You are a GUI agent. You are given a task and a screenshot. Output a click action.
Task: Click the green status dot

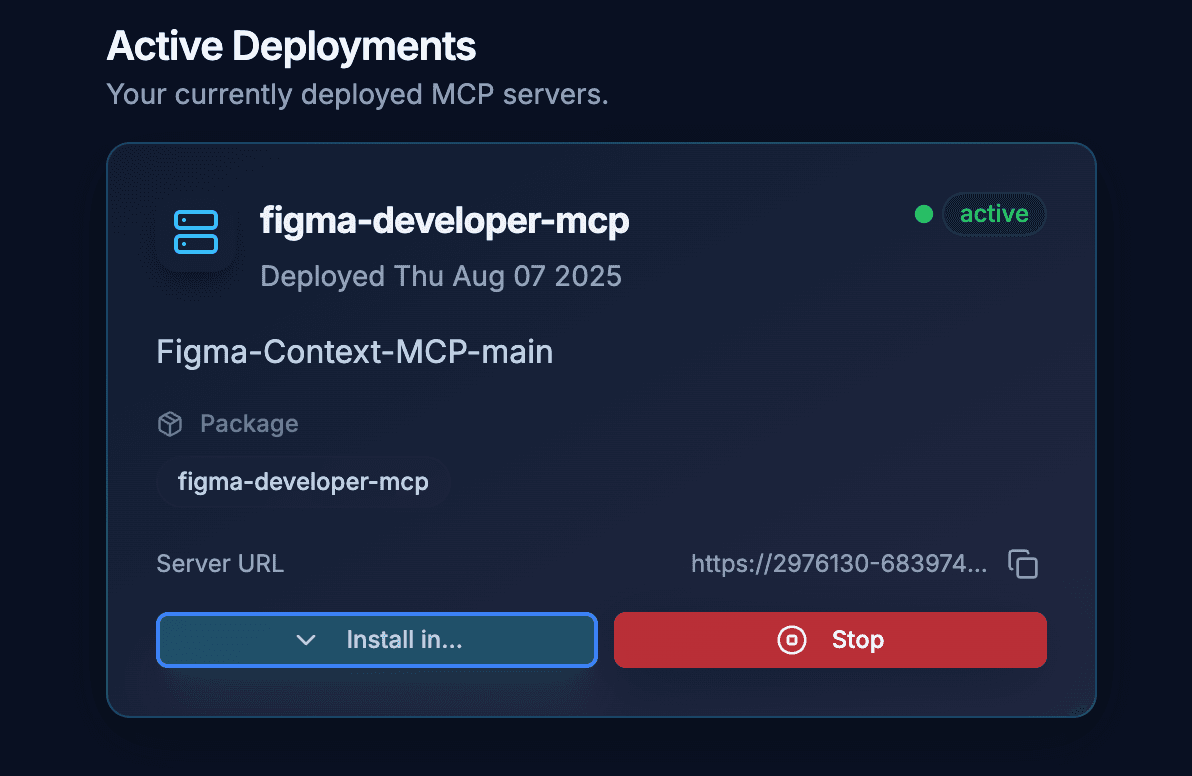(x=924, y=214)
